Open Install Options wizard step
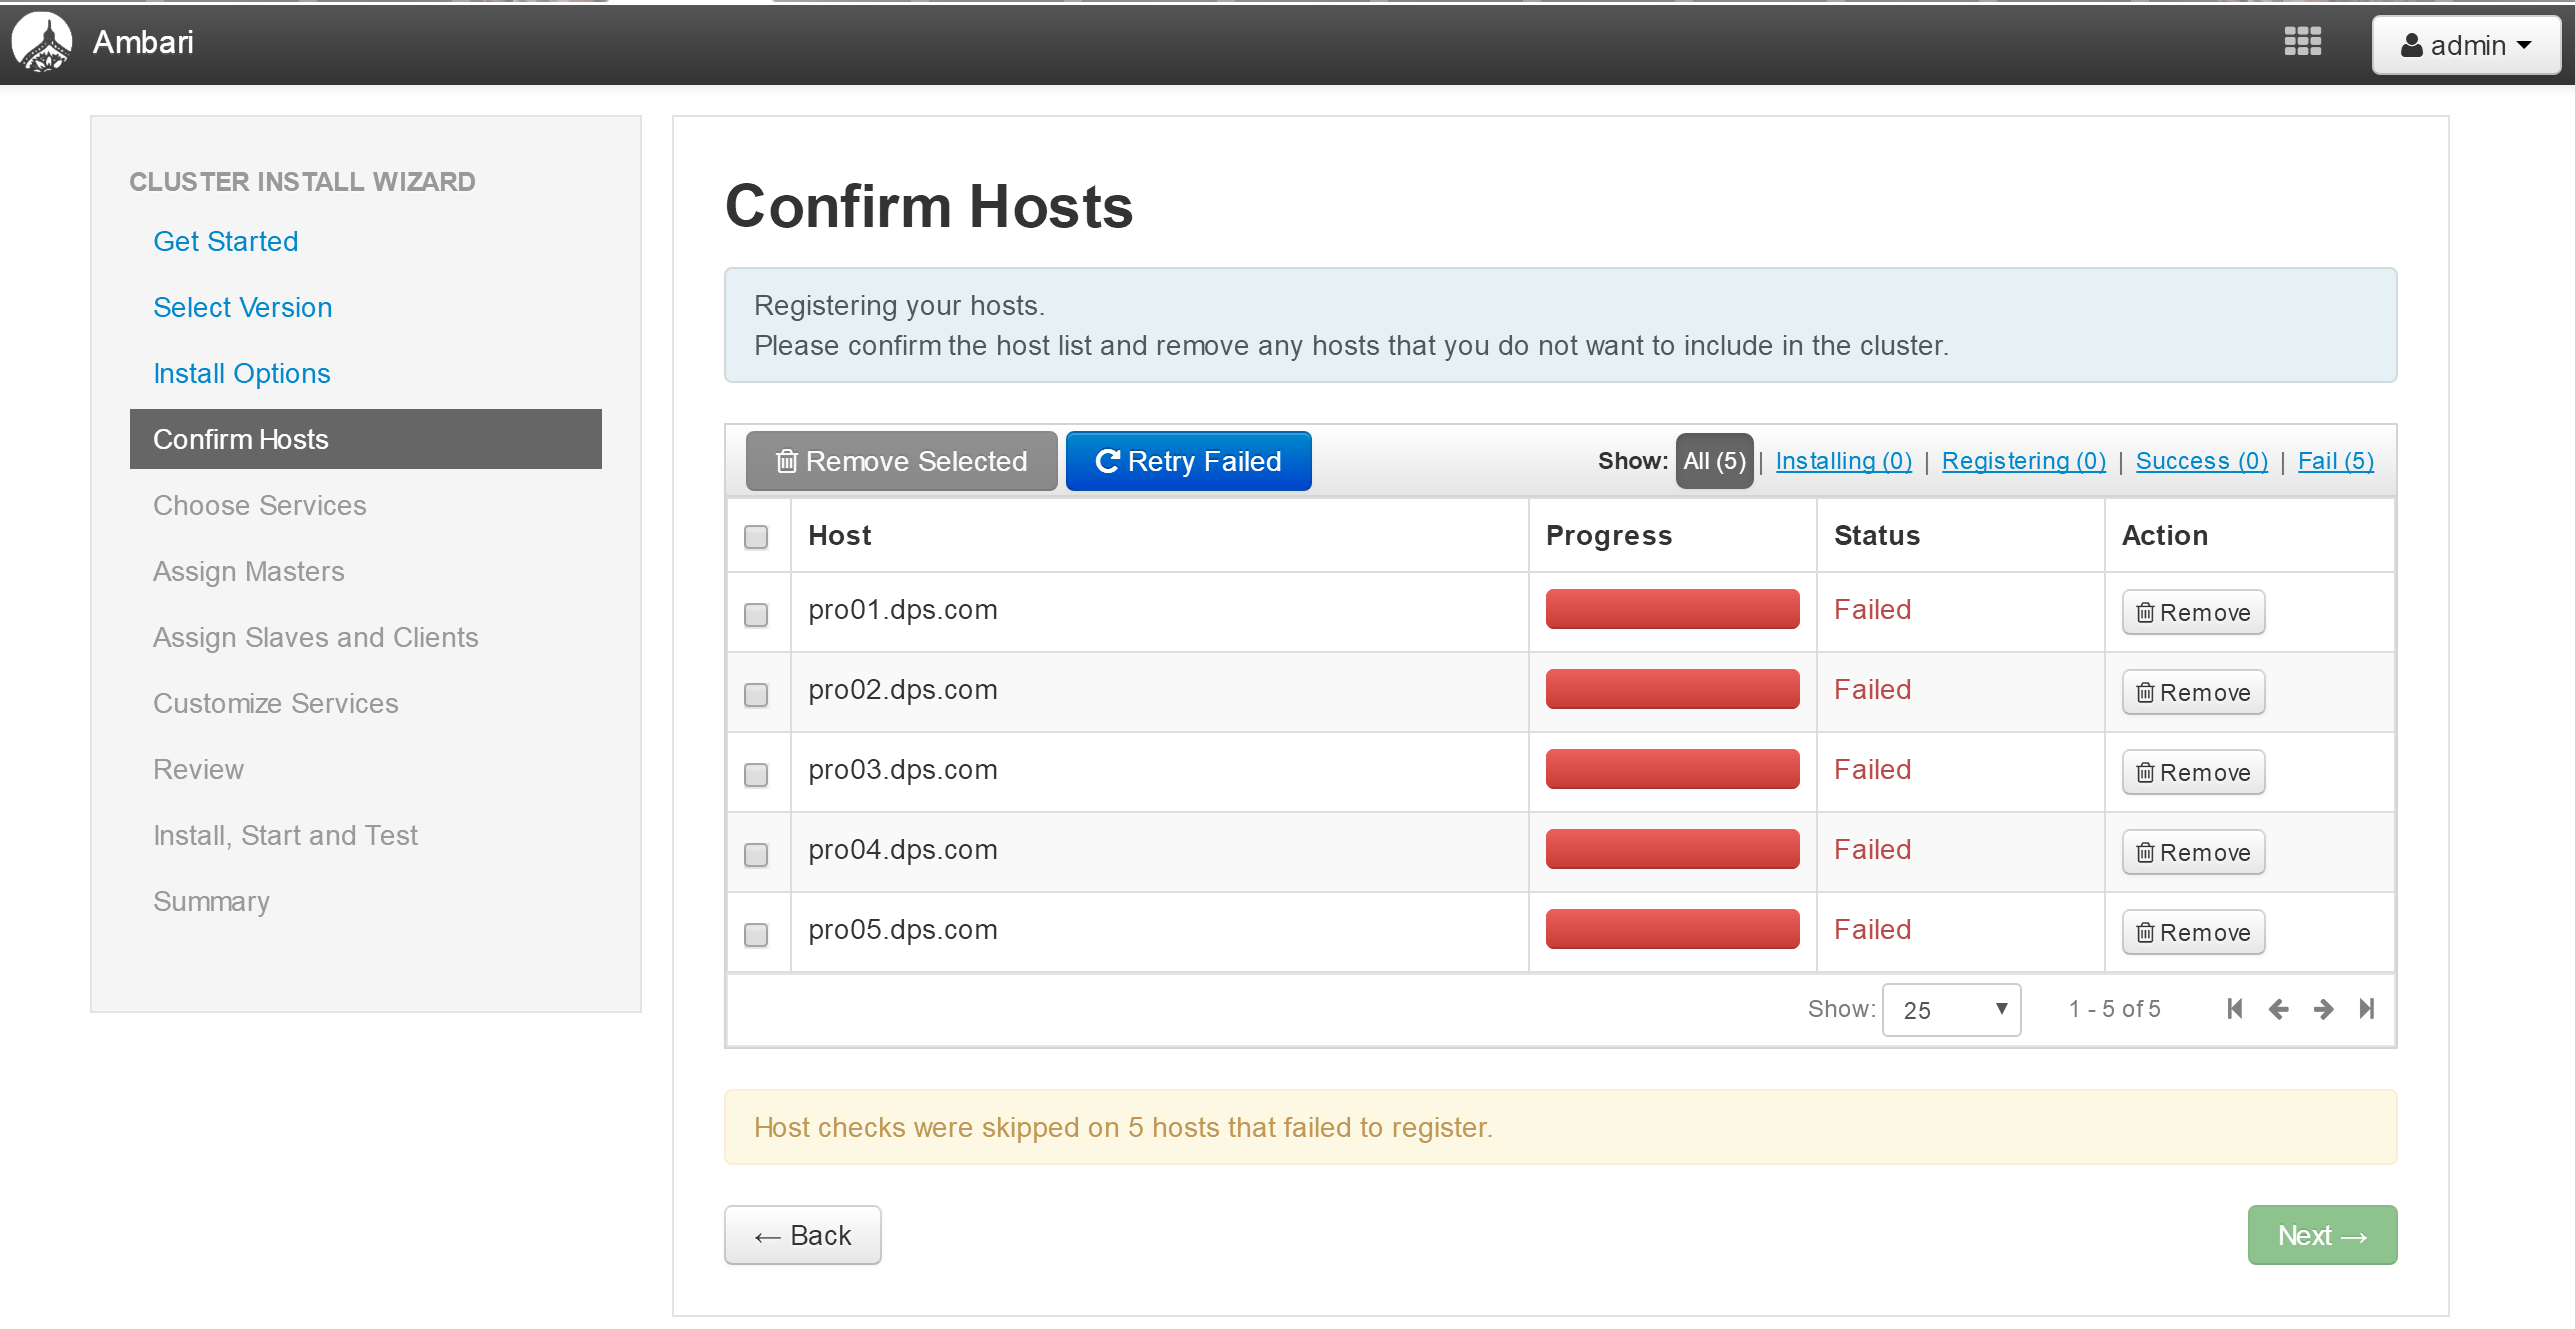Image resolution: width=2575 pixels, height=1329 pixels. [x=242, y=373]
